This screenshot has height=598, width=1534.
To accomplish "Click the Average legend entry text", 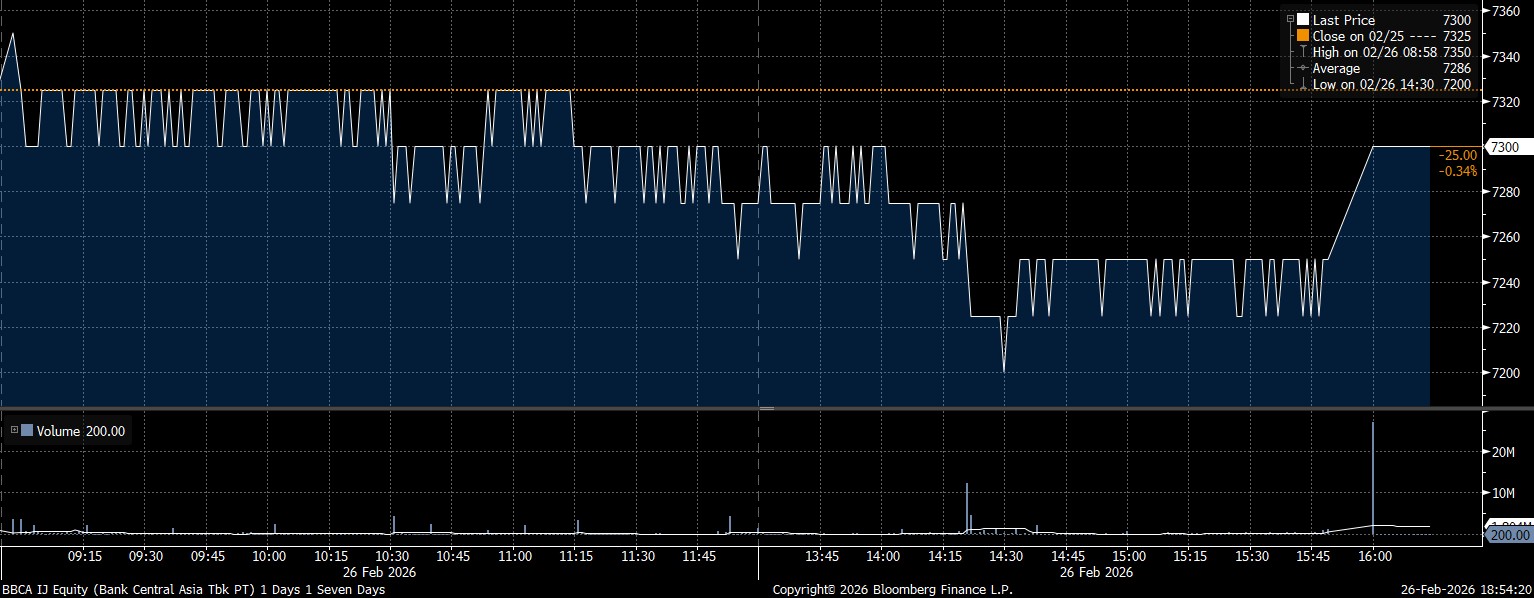I will 1336,68.
